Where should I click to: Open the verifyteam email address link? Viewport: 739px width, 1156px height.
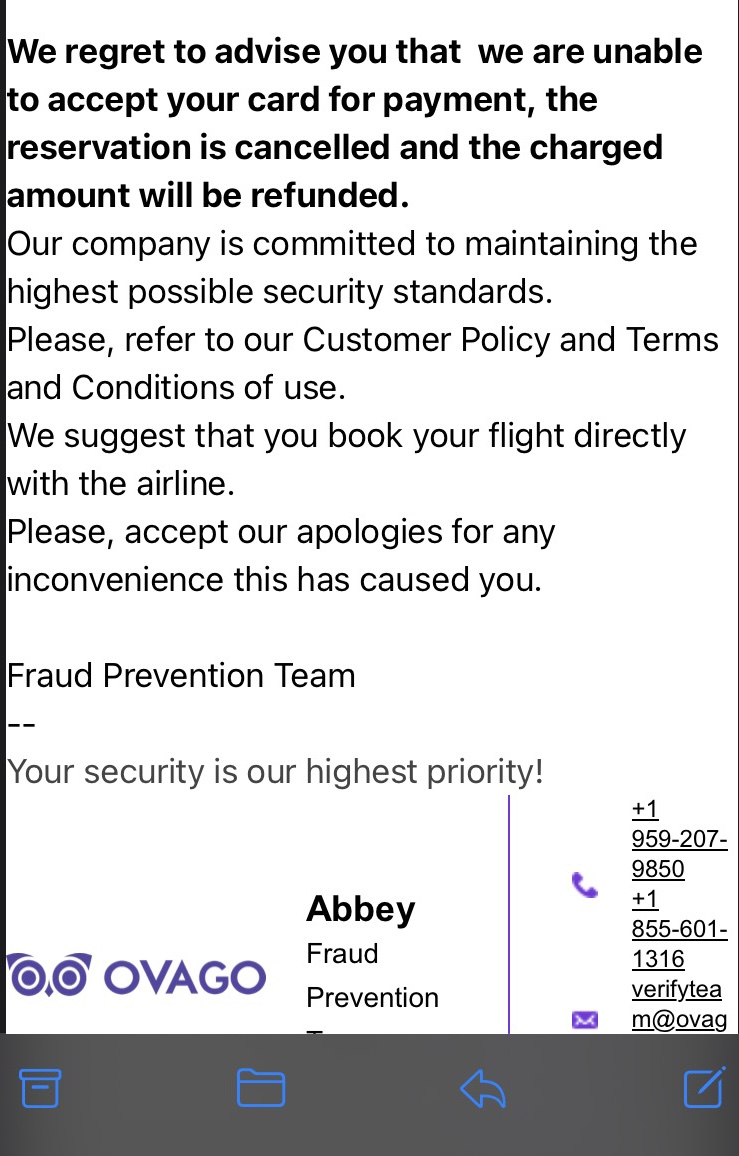679,1004
